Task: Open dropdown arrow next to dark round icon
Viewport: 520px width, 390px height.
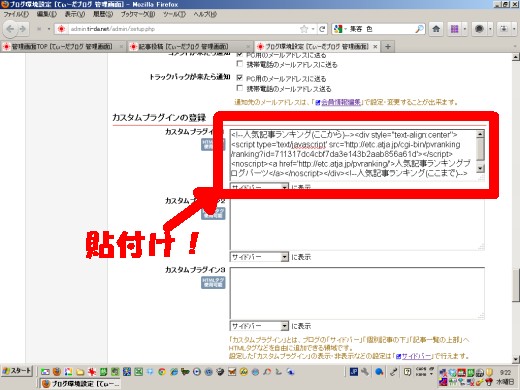Action: click(490, 29)
